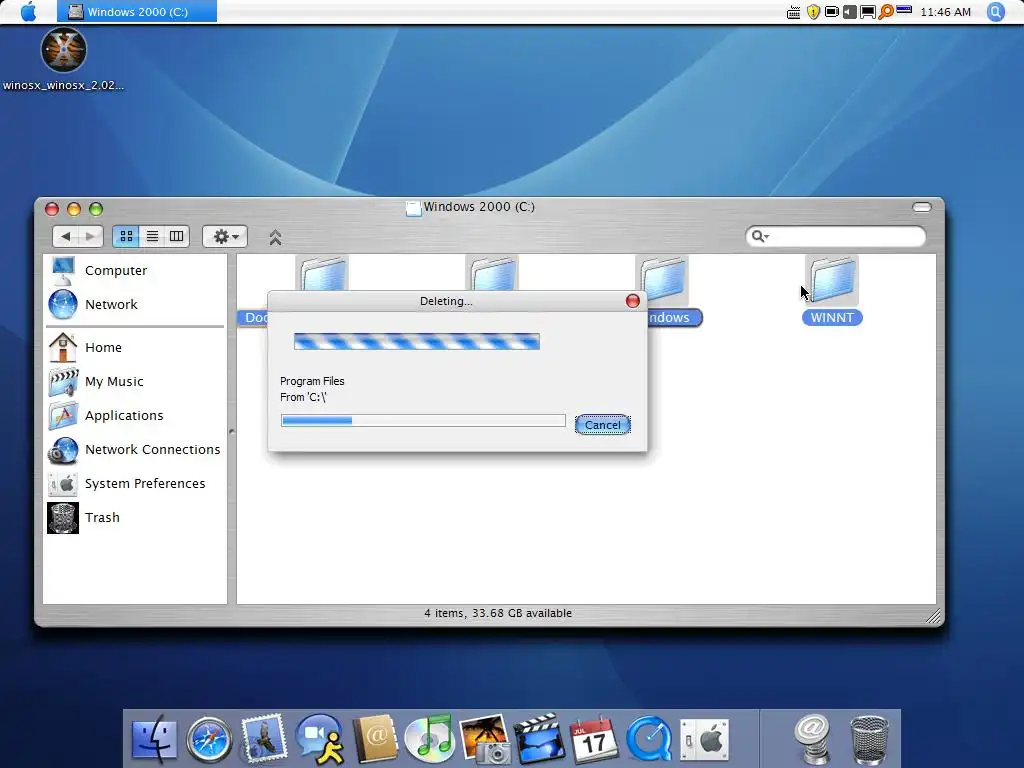1024x768 pixels.
Task: Click the window resize grip corner
Action: pos(934,616)
